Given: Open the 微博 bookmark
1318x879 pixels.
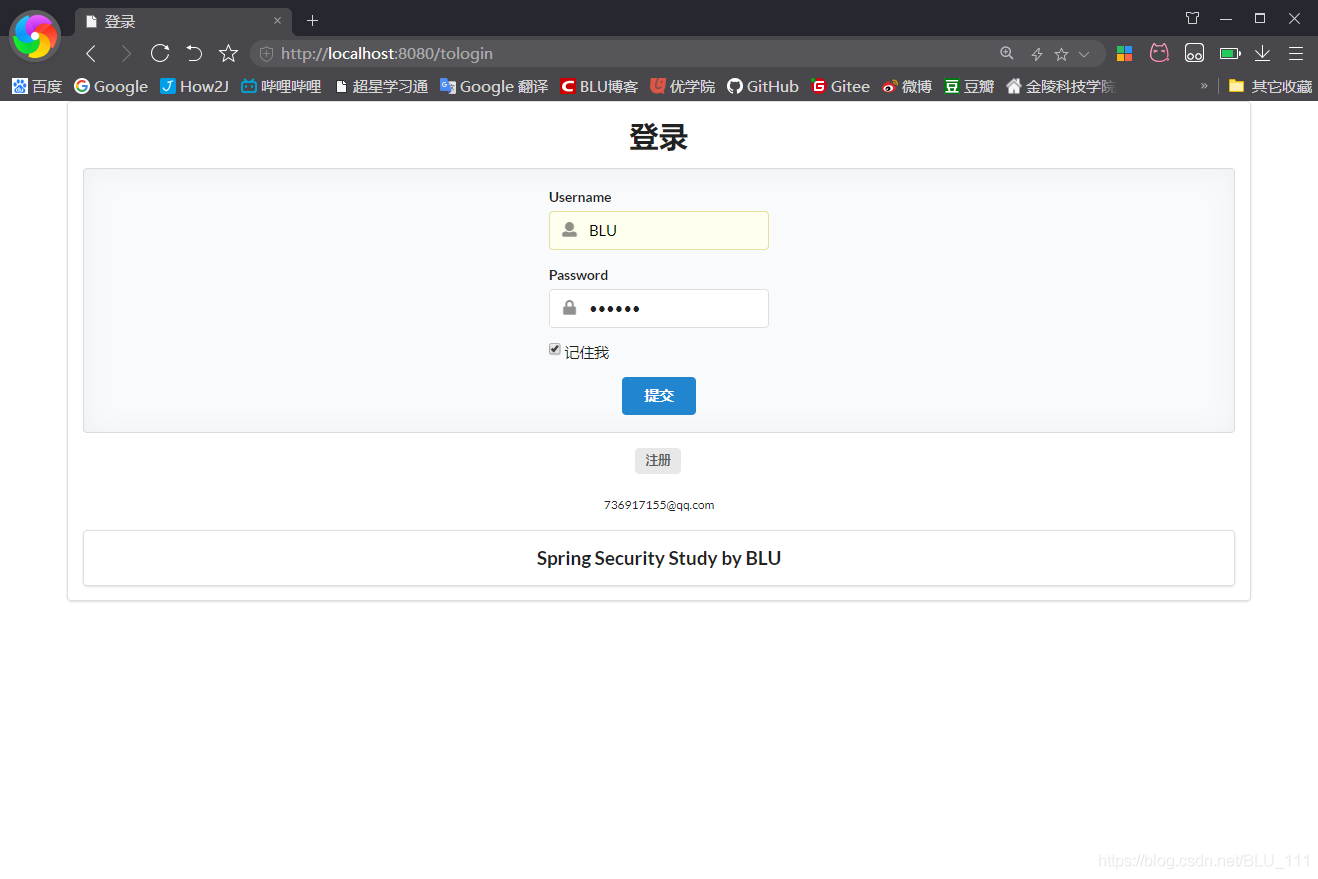Looking at the screenshot, I should (x=906, y=86).
